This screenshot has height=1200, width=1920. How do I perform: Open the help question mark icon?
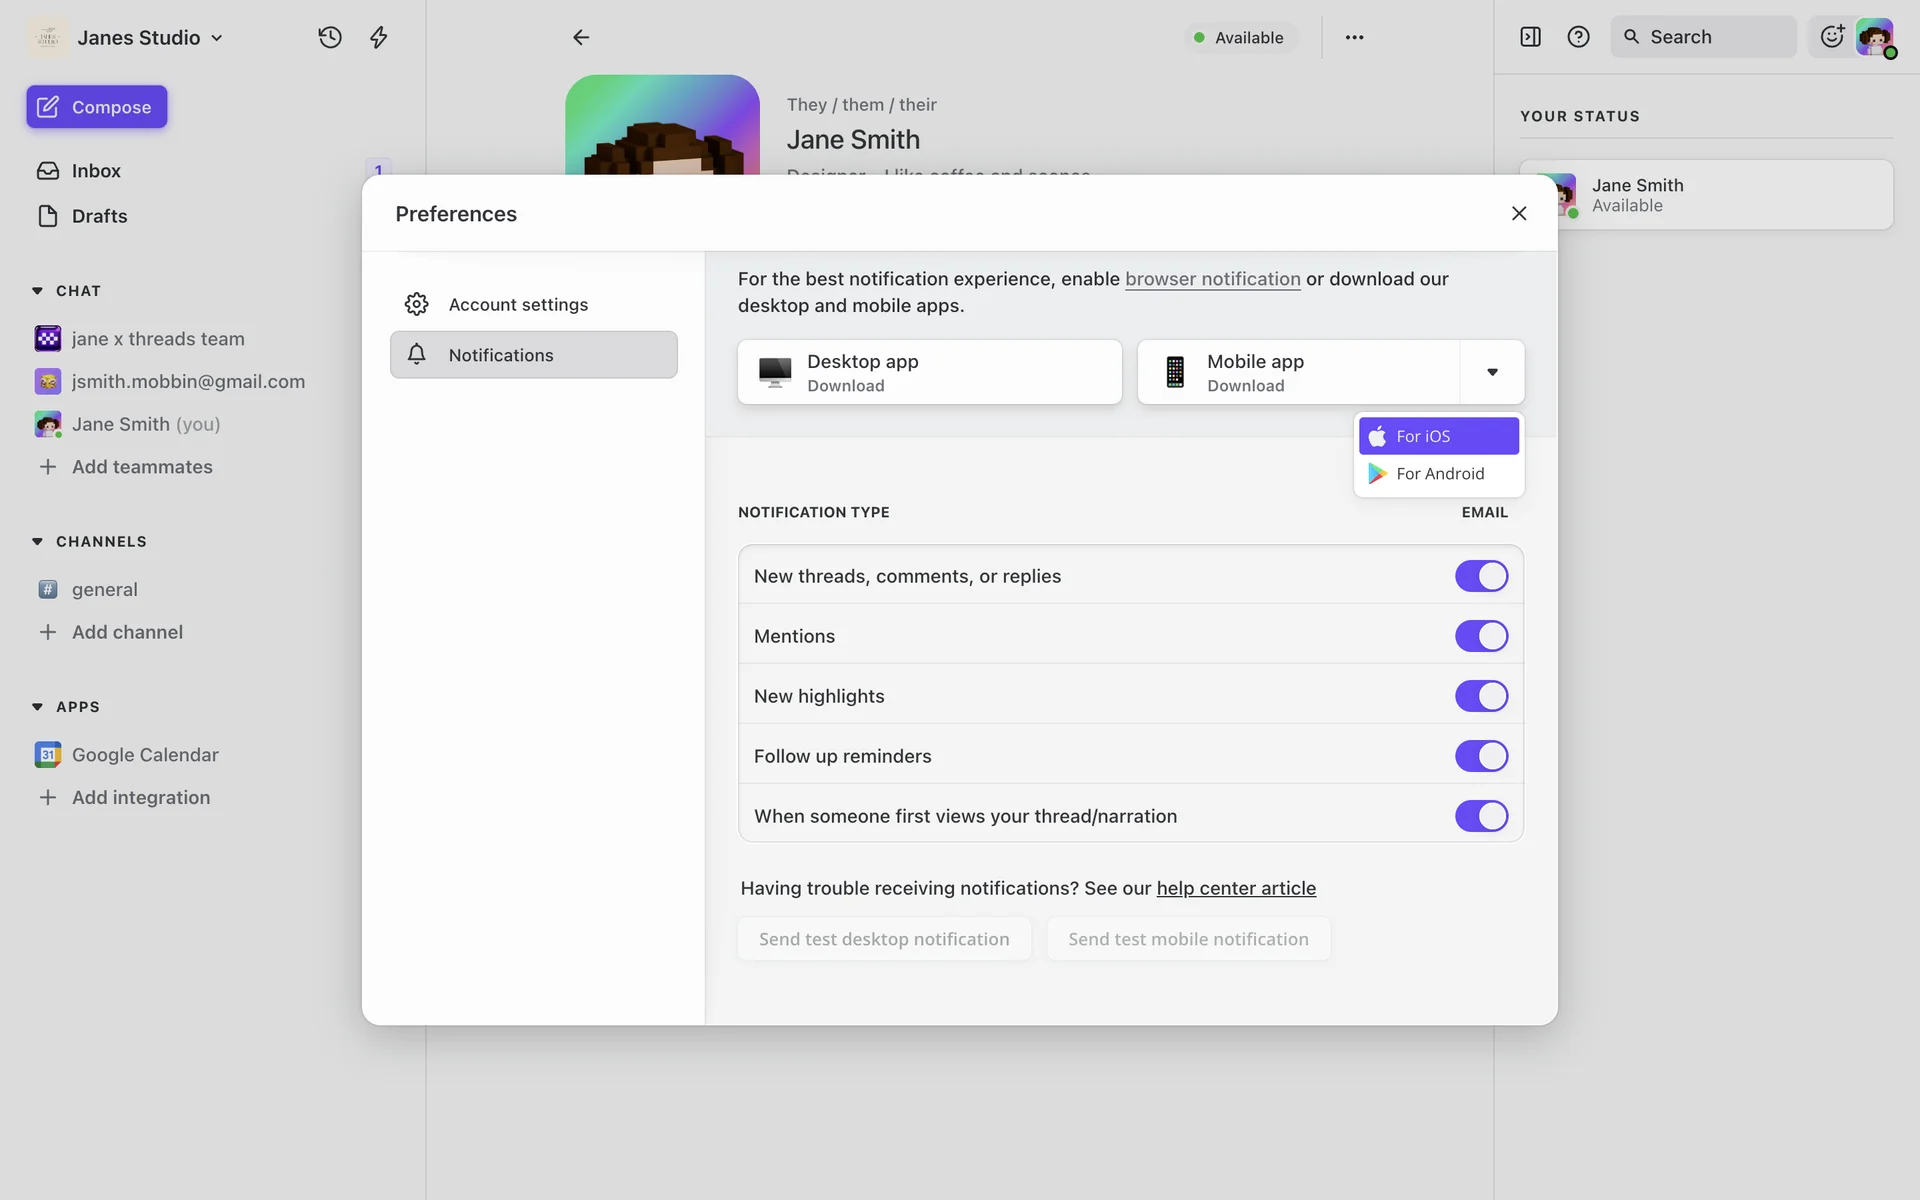(x=1578, y=37)
